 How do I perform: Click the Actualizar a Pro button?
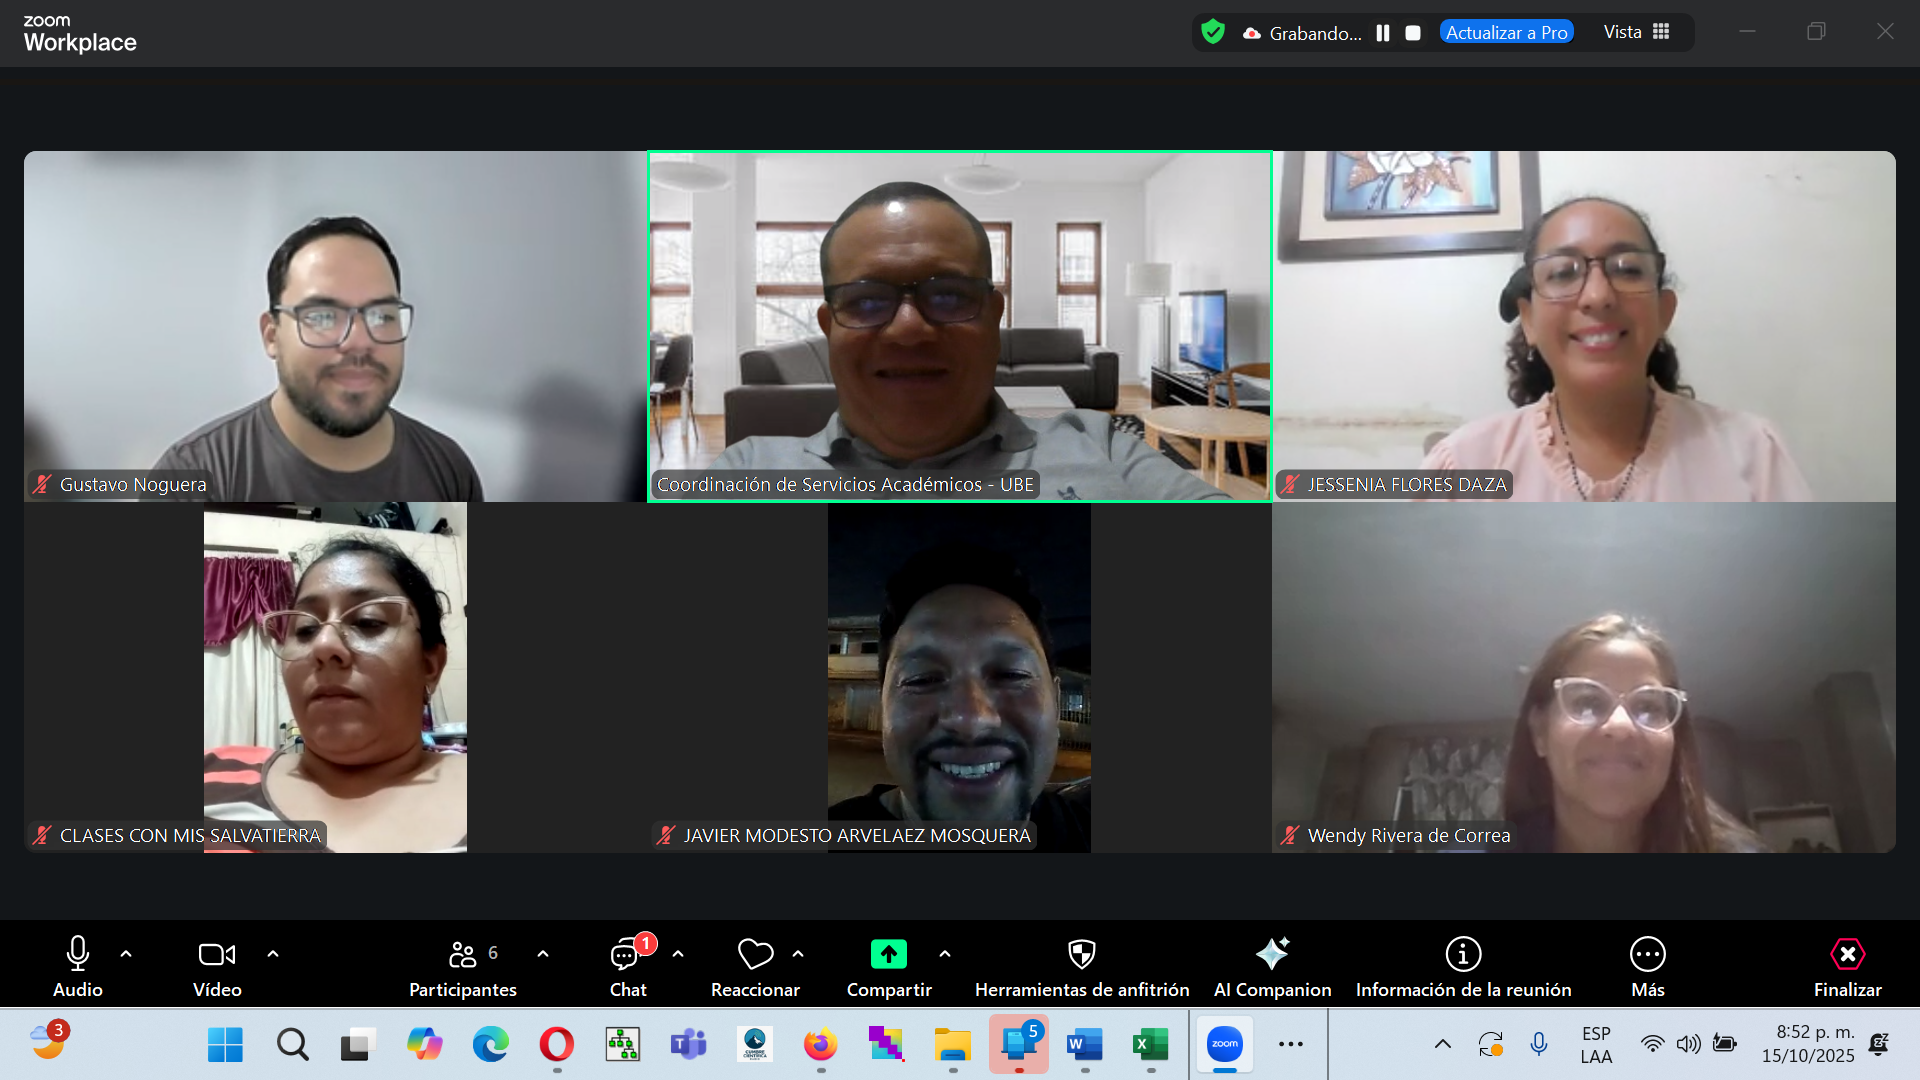pos(1506,32)
